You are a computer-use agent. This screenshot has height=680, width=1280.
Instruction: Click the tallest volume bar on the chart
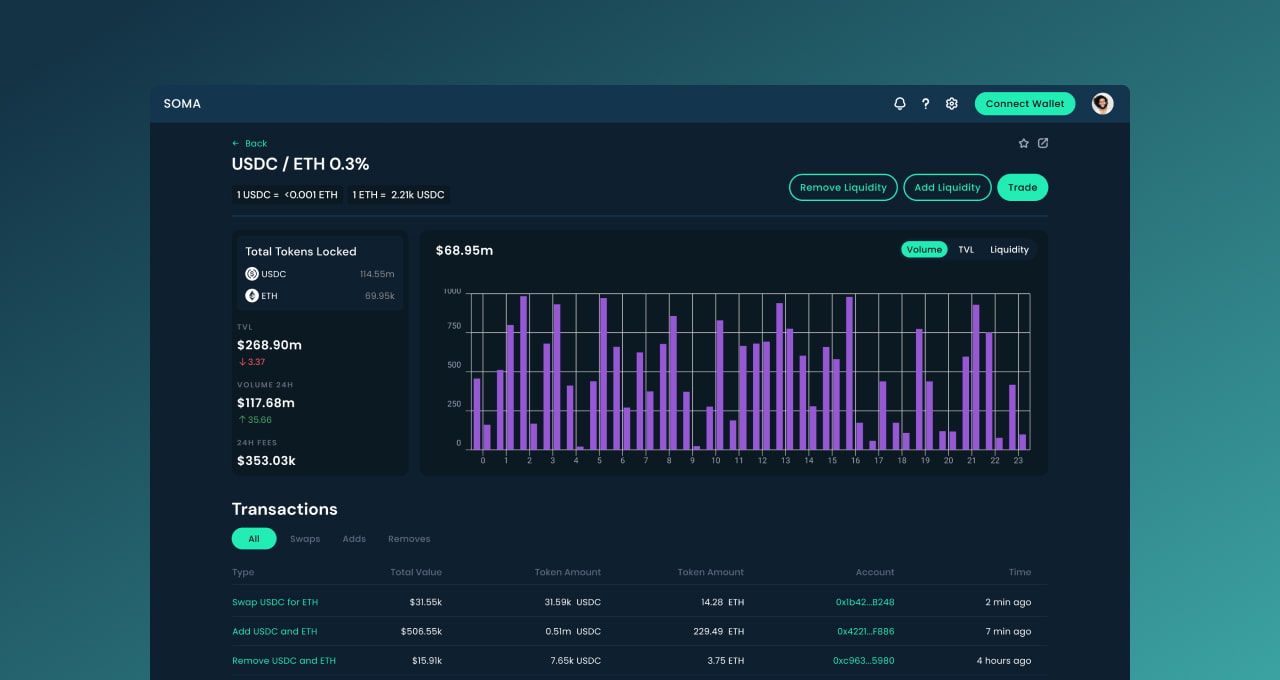(523, 370)
